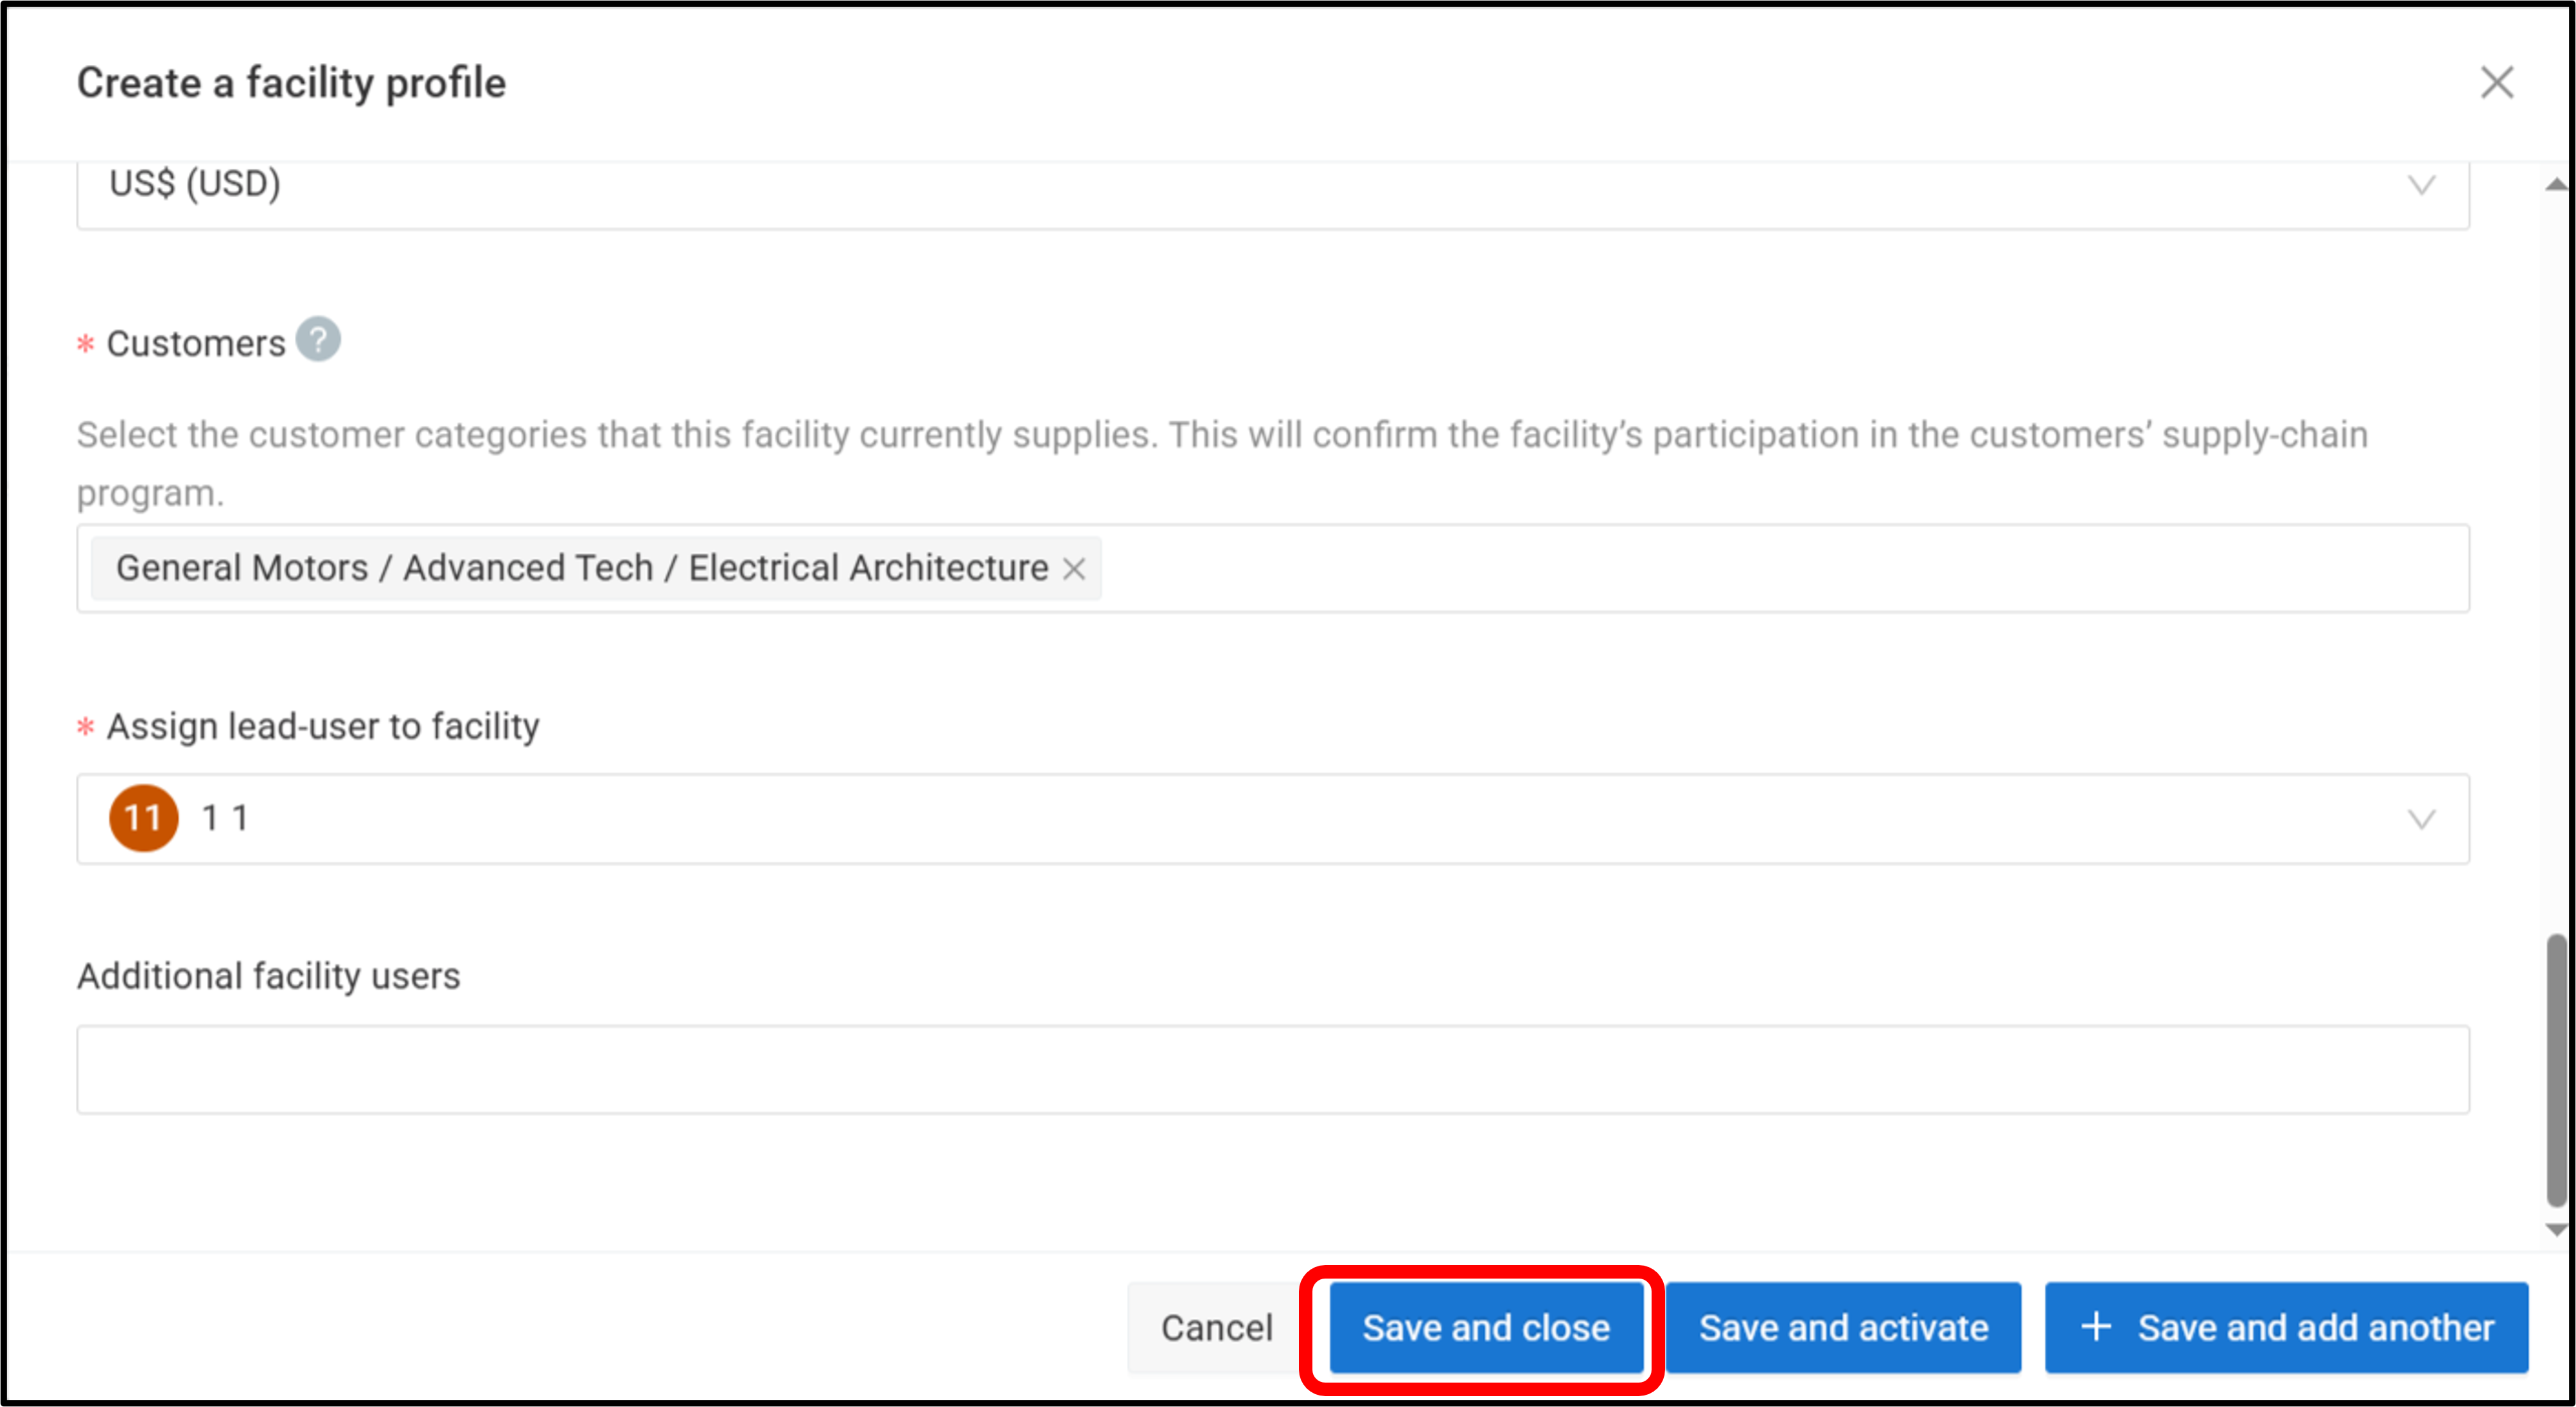
Task: Open the lead-user dropdown chevron
Action: (2420, 820)
